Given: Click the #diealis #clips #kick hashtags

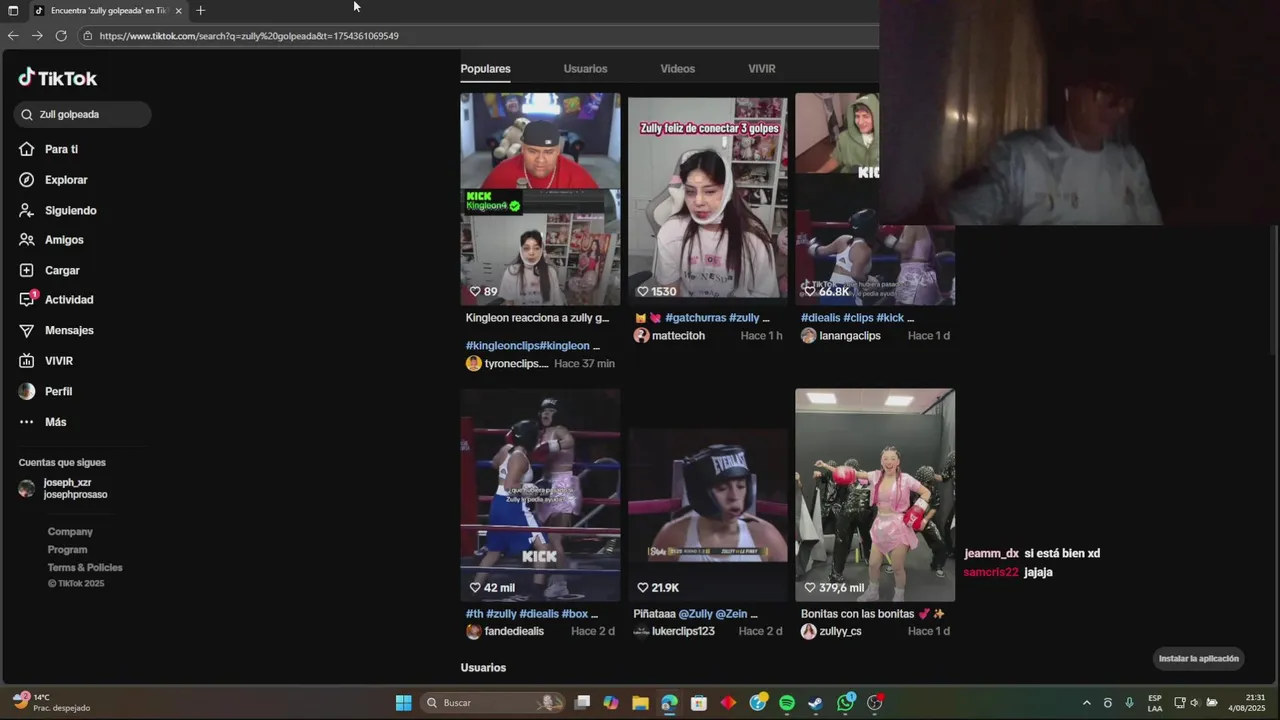Looking at the screenshot, I should coord(857,318).
